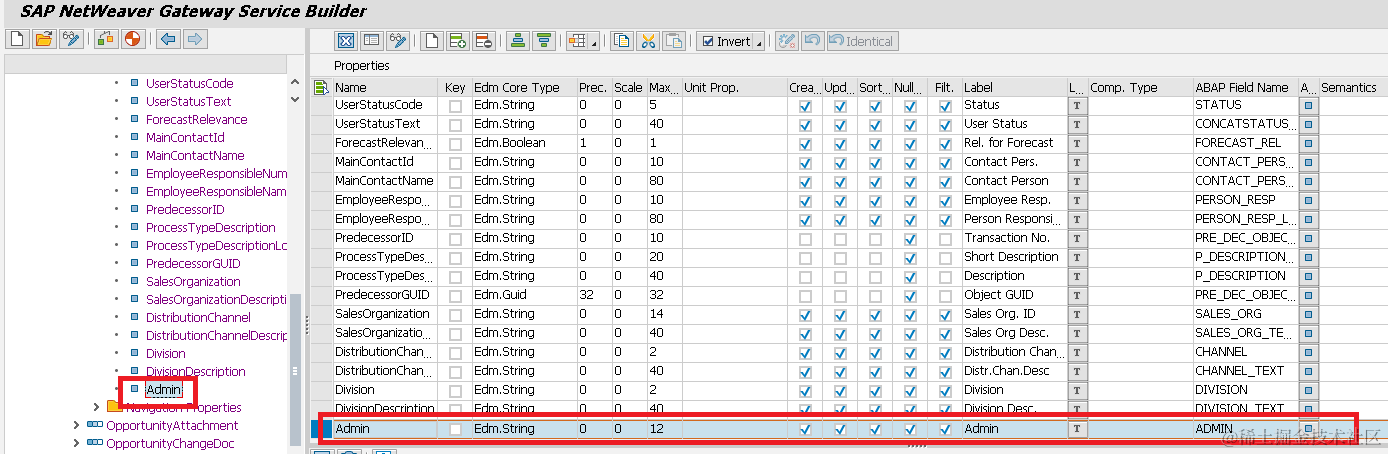1388x454 pixels.
Task: Click the Edm Core Type column header
Action: (x=523, y=88)
